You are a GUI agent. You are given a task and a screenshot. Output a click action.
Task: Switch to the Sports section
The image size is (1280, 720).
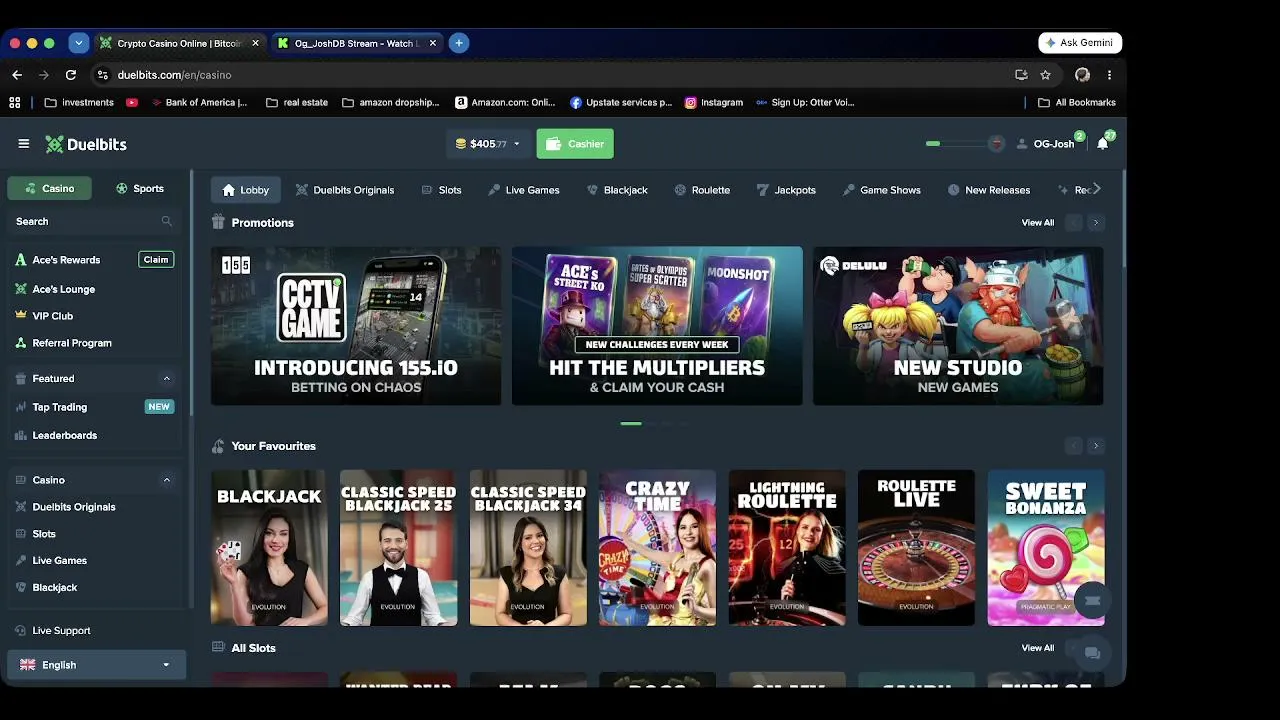pyautogui.click(x=139, y=188)
